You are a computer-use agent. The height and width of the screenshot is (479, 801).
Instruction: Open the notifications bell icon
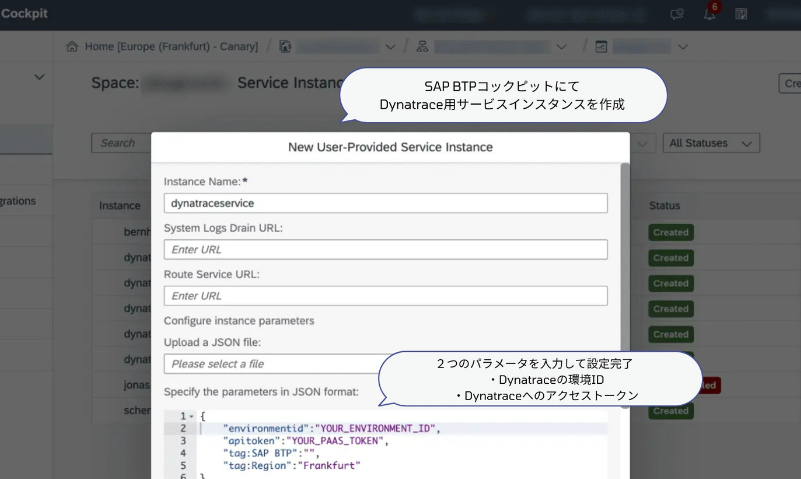[x=710, y=14]
